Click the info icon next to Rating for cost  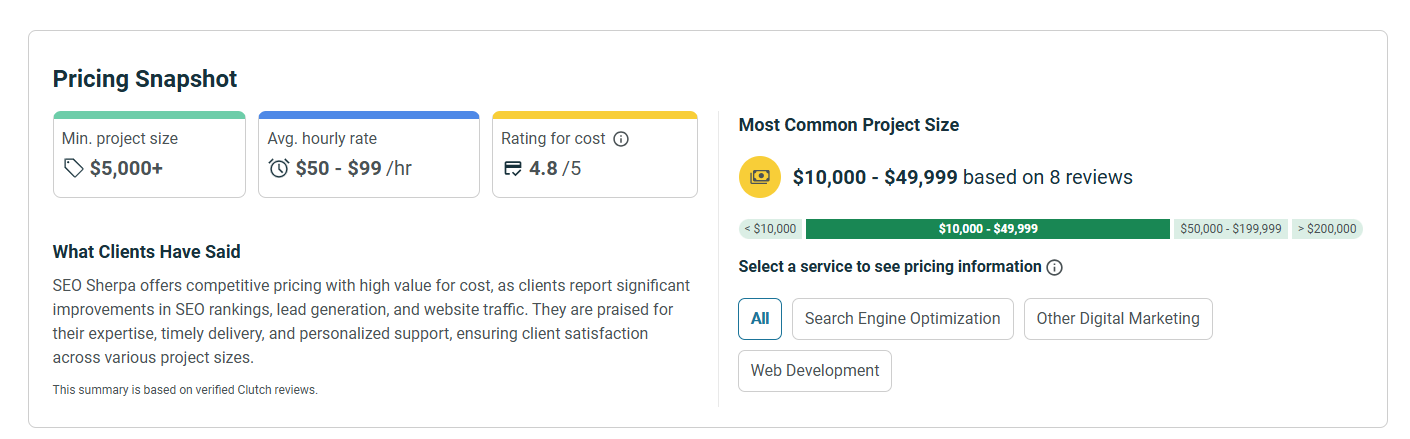point(621,139)
